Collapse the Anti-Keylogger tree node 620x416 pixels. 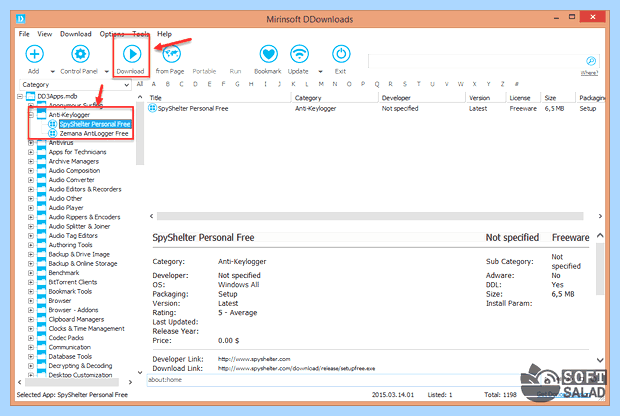[31, 115]
